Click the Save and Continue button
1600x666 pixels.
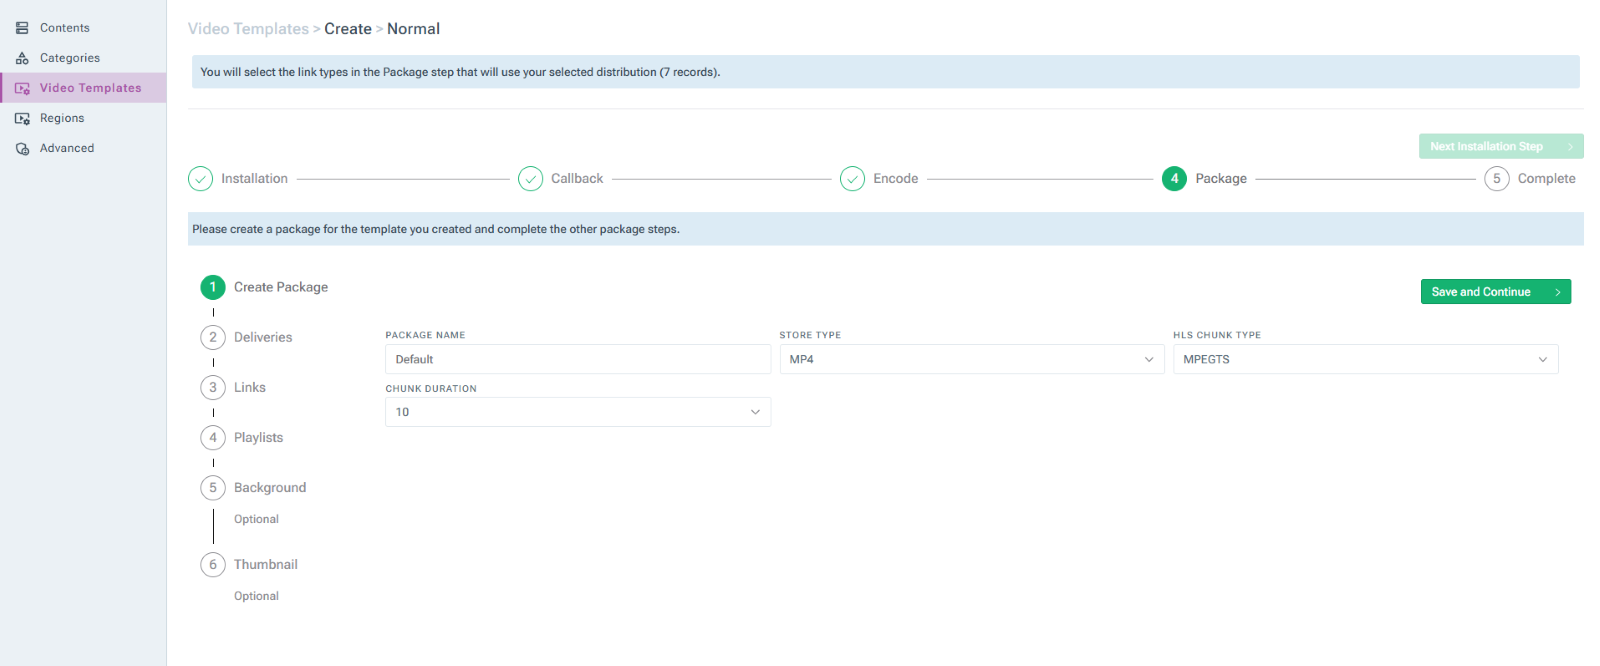1496,292
